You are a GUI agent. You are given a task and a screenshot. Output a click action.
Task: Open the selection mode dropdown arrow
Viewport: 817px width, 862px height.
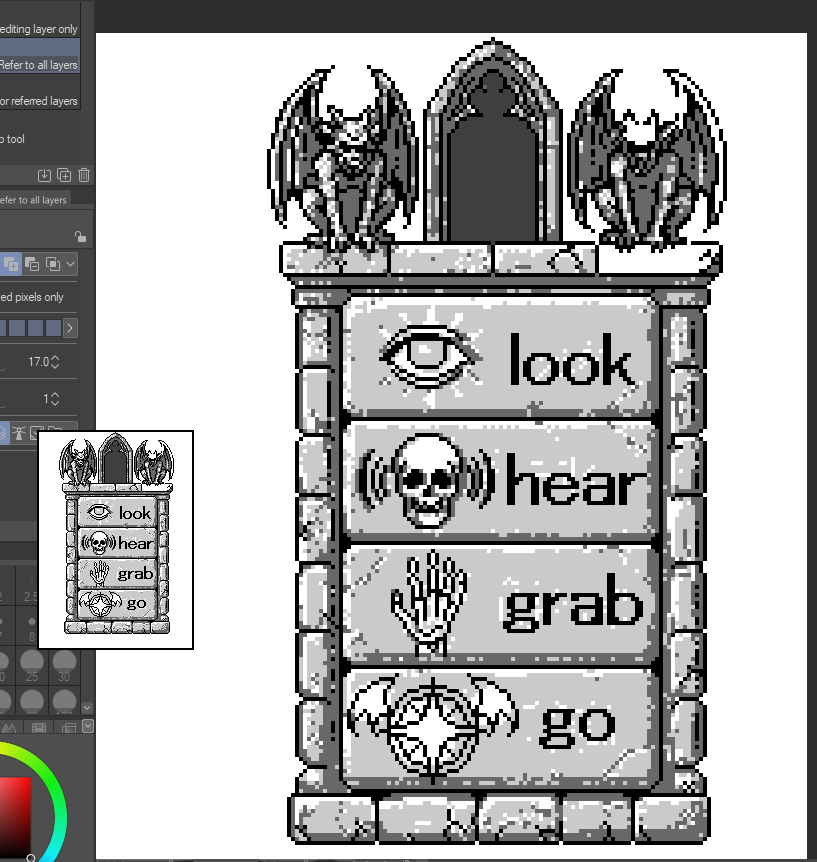tap(71, 264)
